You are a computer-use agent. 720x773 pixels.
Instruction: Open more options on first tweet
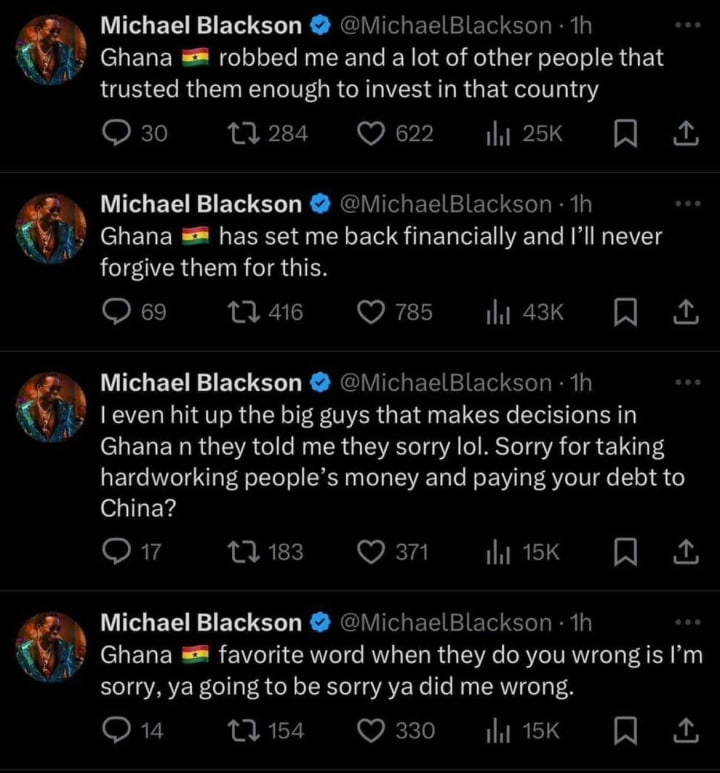tap(687, 25)
